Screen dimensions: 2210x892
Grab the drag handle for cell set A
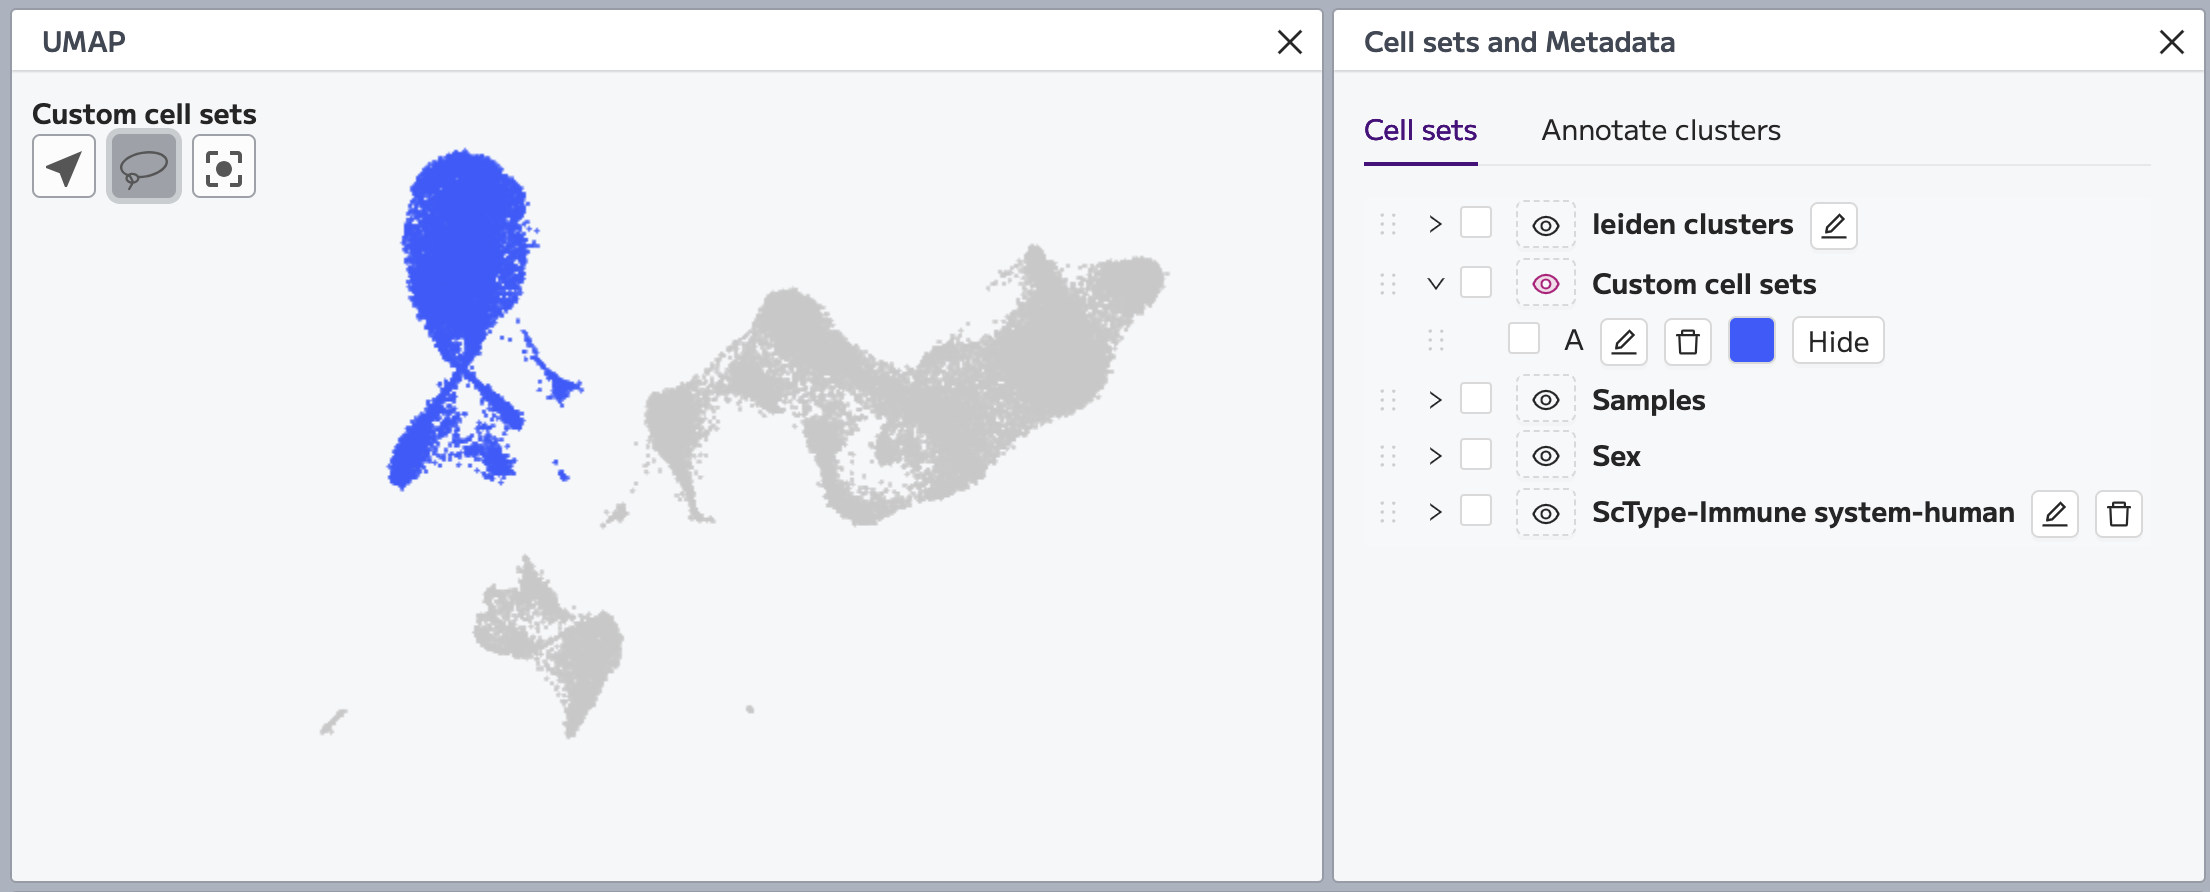[1436, 341]
